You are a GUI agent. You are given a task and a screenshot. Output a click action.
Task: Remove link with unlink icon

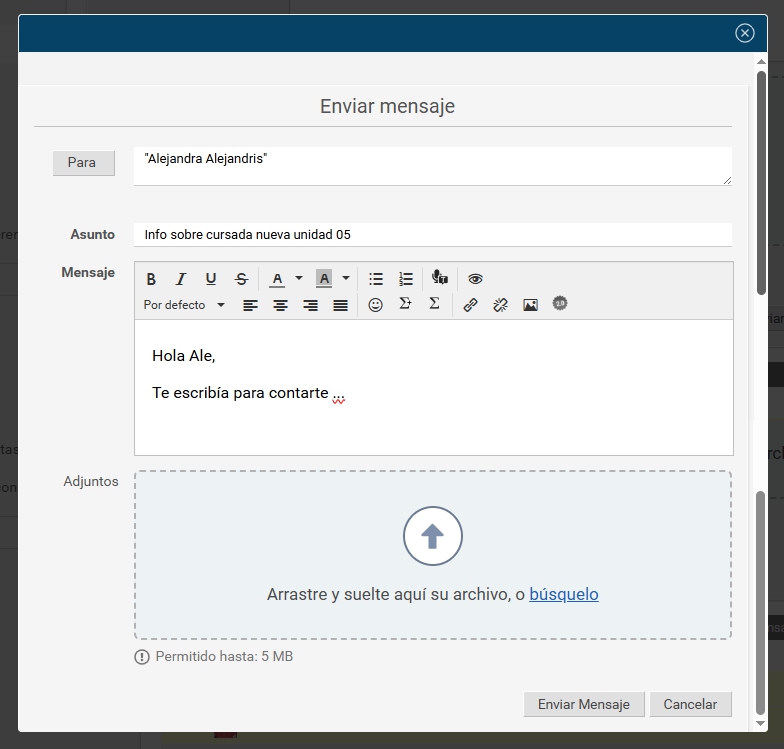(x=500, y=305)
